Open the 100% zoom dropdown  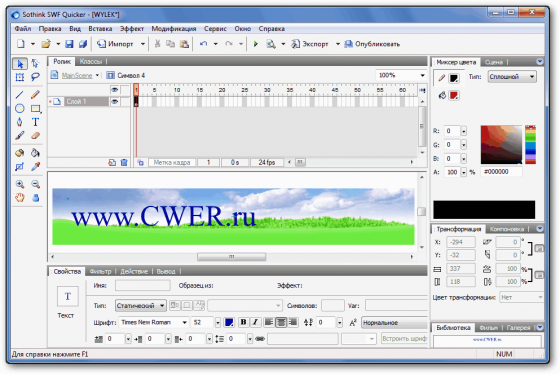point(422,75)
